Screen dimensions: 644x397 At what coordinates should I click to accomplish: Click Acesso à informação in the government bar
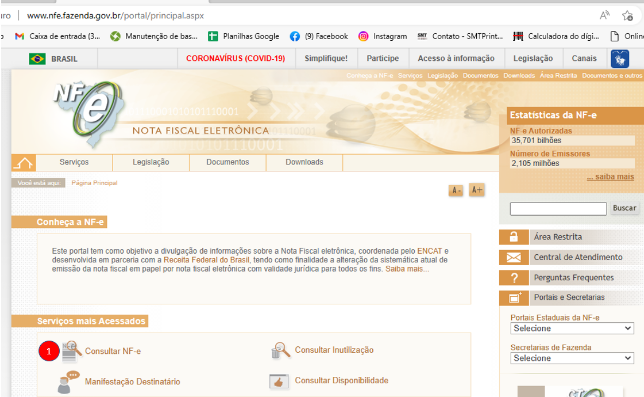point(456,58)
